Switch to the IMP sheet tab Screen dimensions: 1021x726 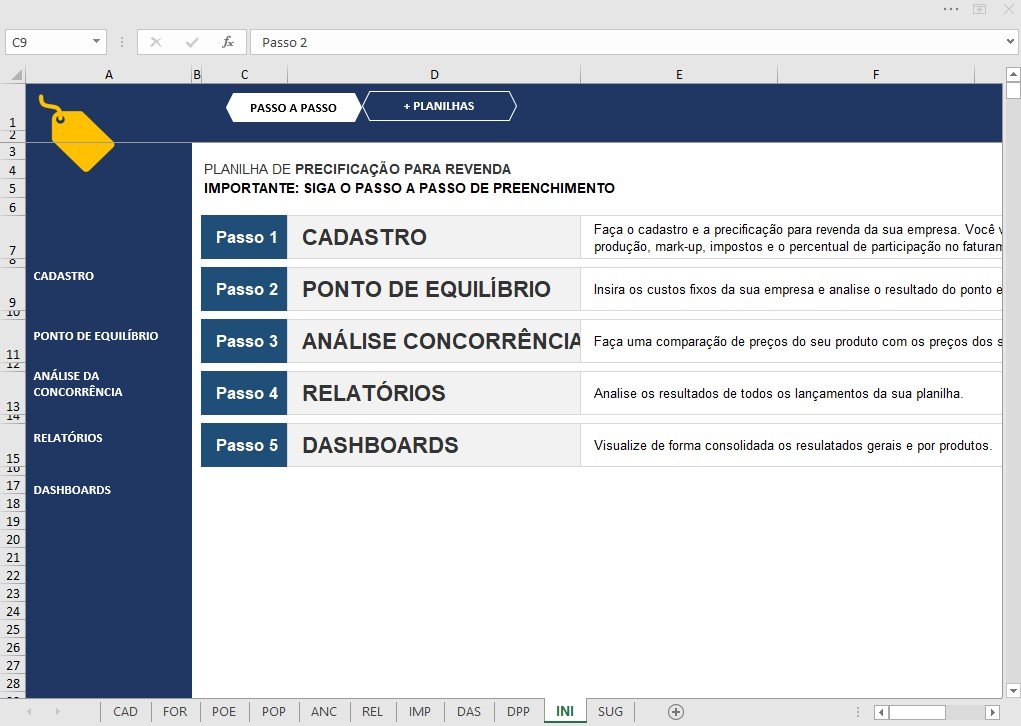(419, 712)
